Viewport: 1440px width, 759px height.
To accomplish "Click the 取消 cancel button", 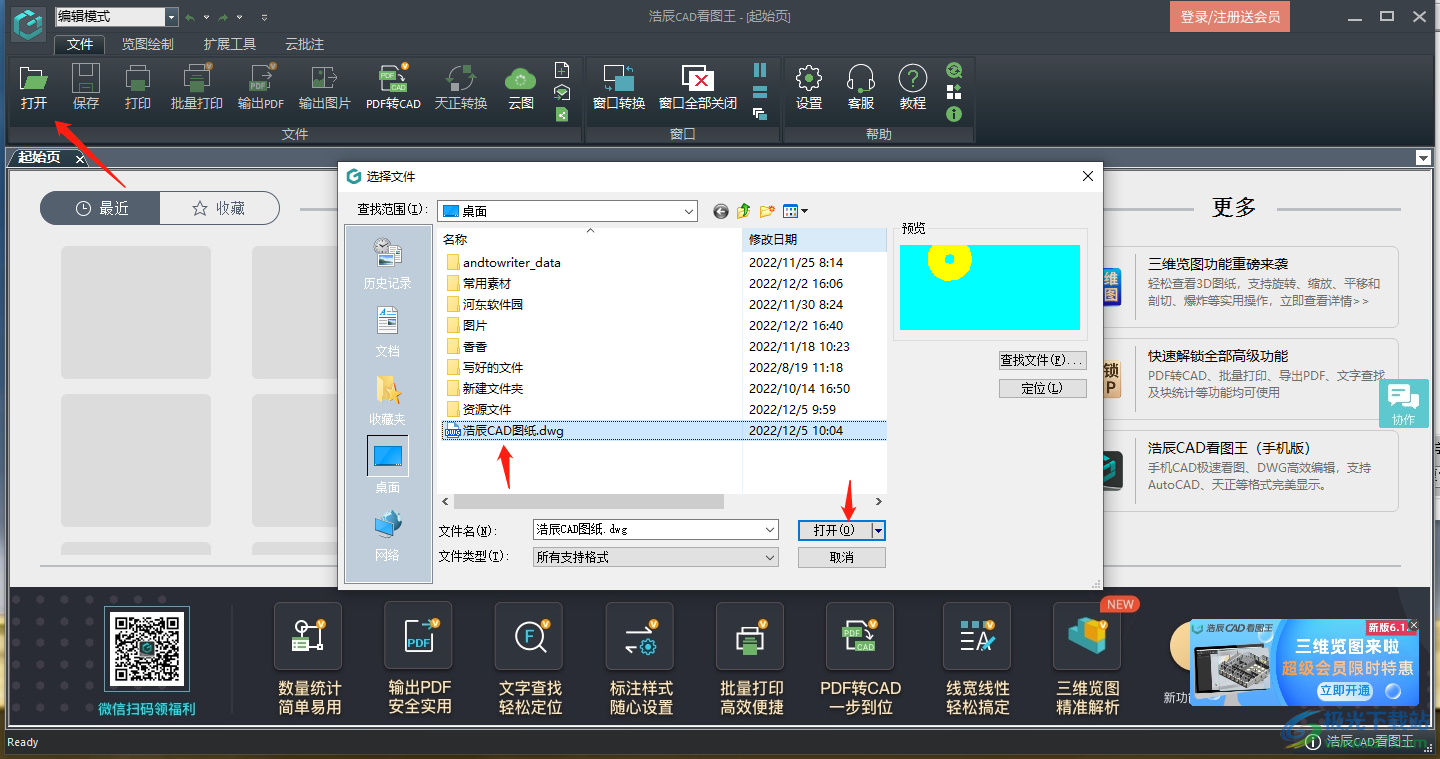I will [x=842, y=557].
